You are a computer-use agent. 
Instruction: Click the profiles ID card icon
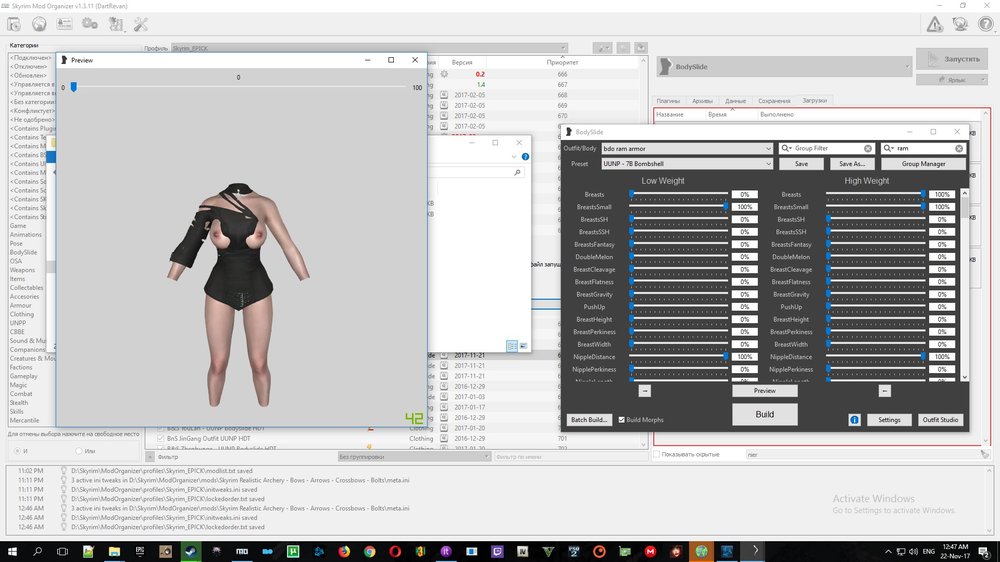(64, 24)
